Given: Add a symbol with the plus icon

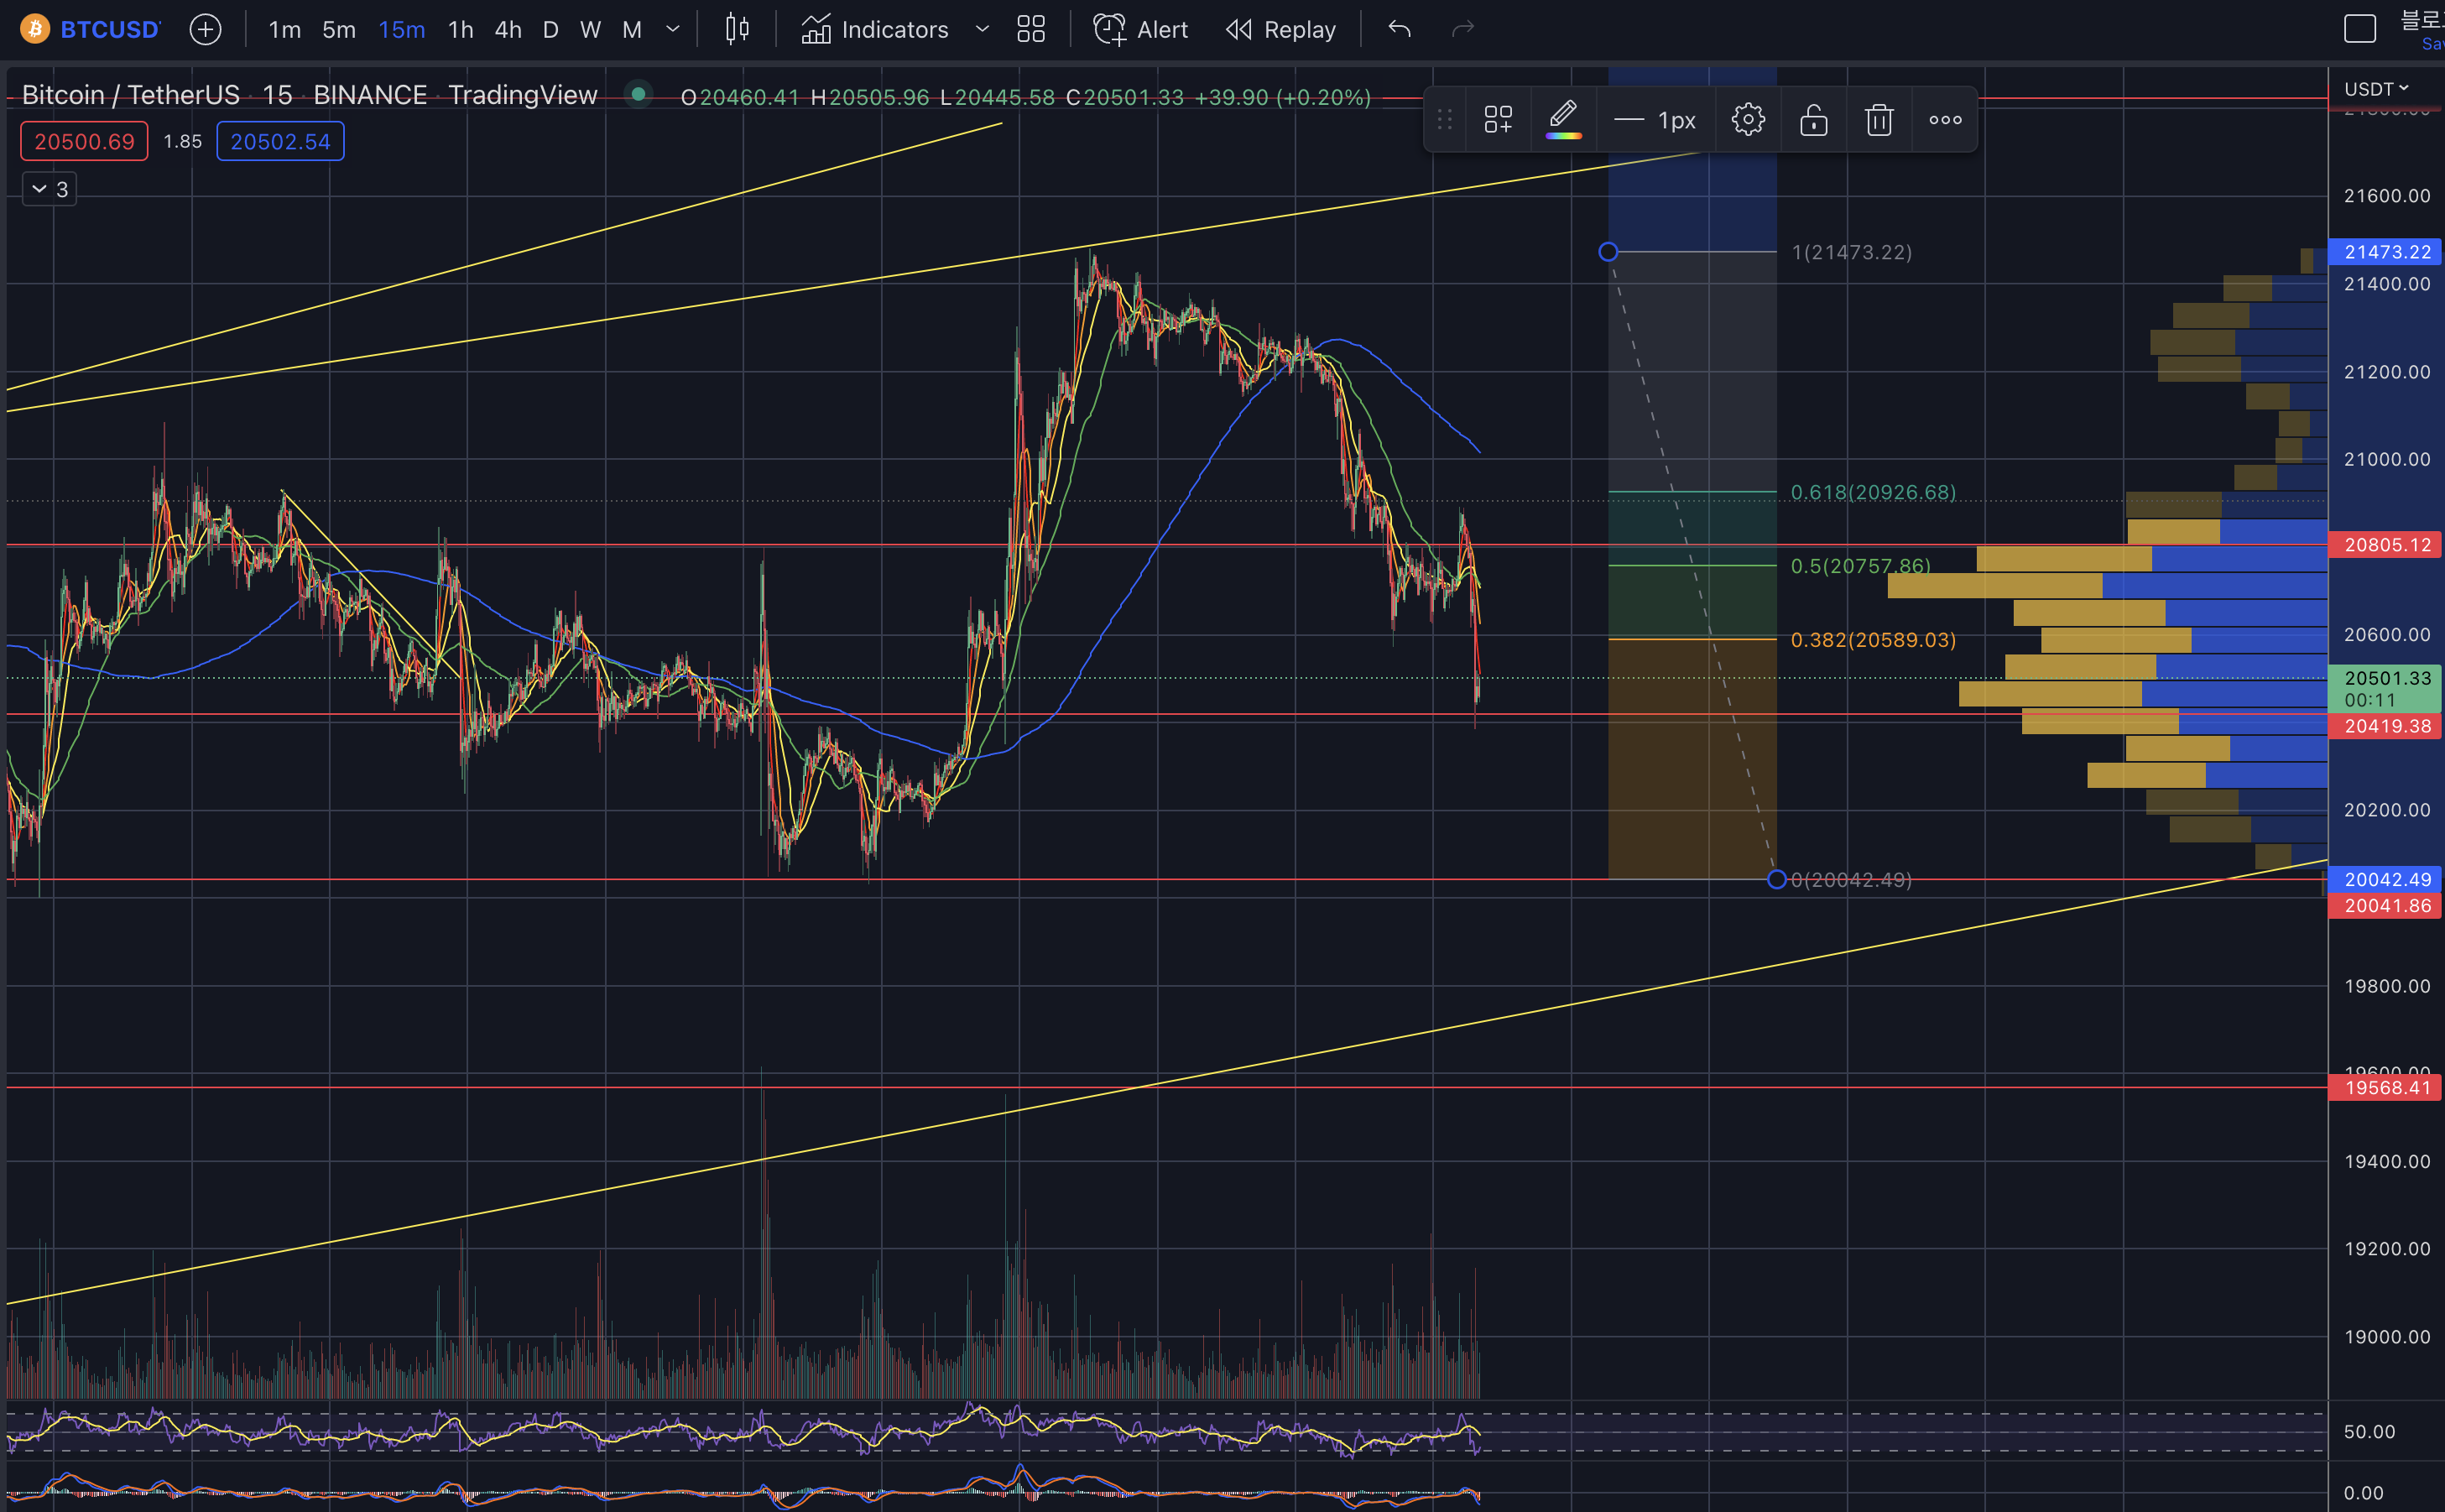Looking at the screenshot, I should (x=205, y=29).
